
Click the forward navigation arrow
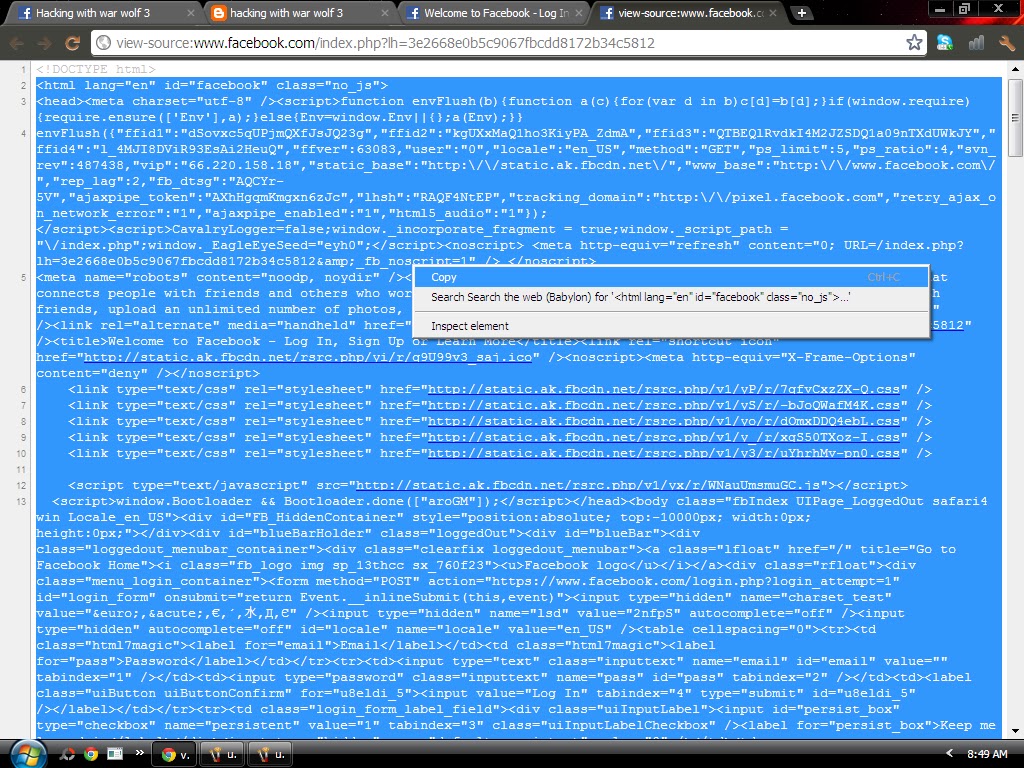pos(42,44)
